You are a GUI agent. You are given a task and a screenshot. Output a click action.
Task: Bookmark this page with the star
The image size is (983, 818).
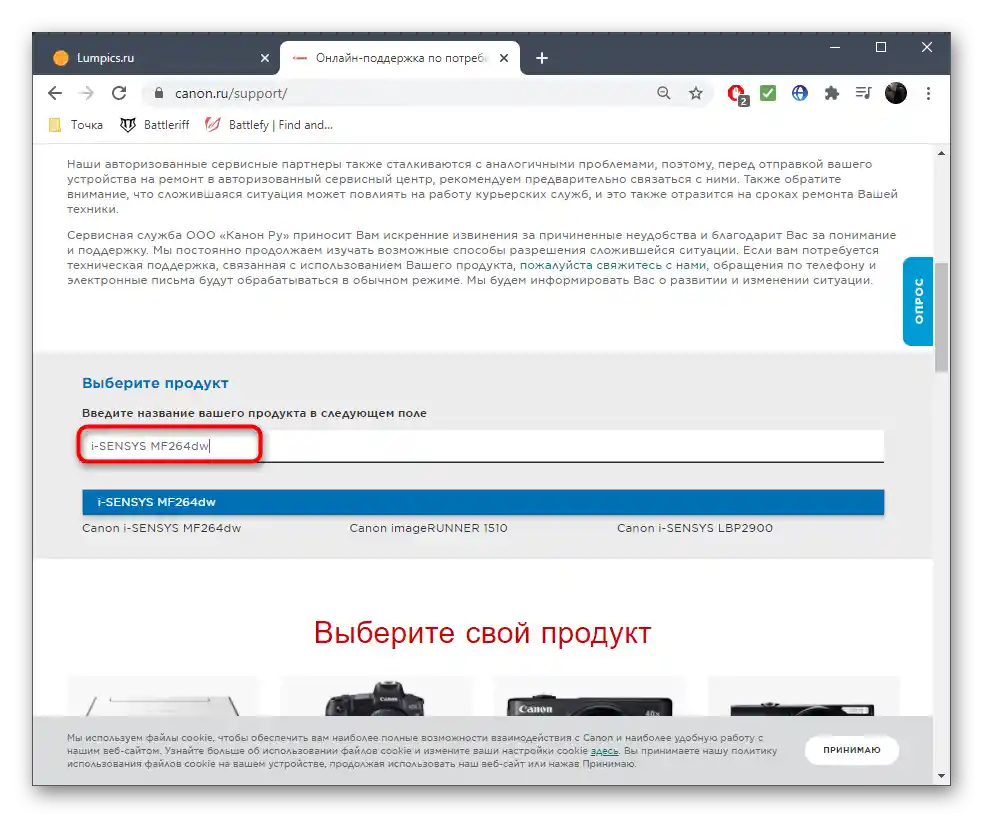(x=696, y=93)
